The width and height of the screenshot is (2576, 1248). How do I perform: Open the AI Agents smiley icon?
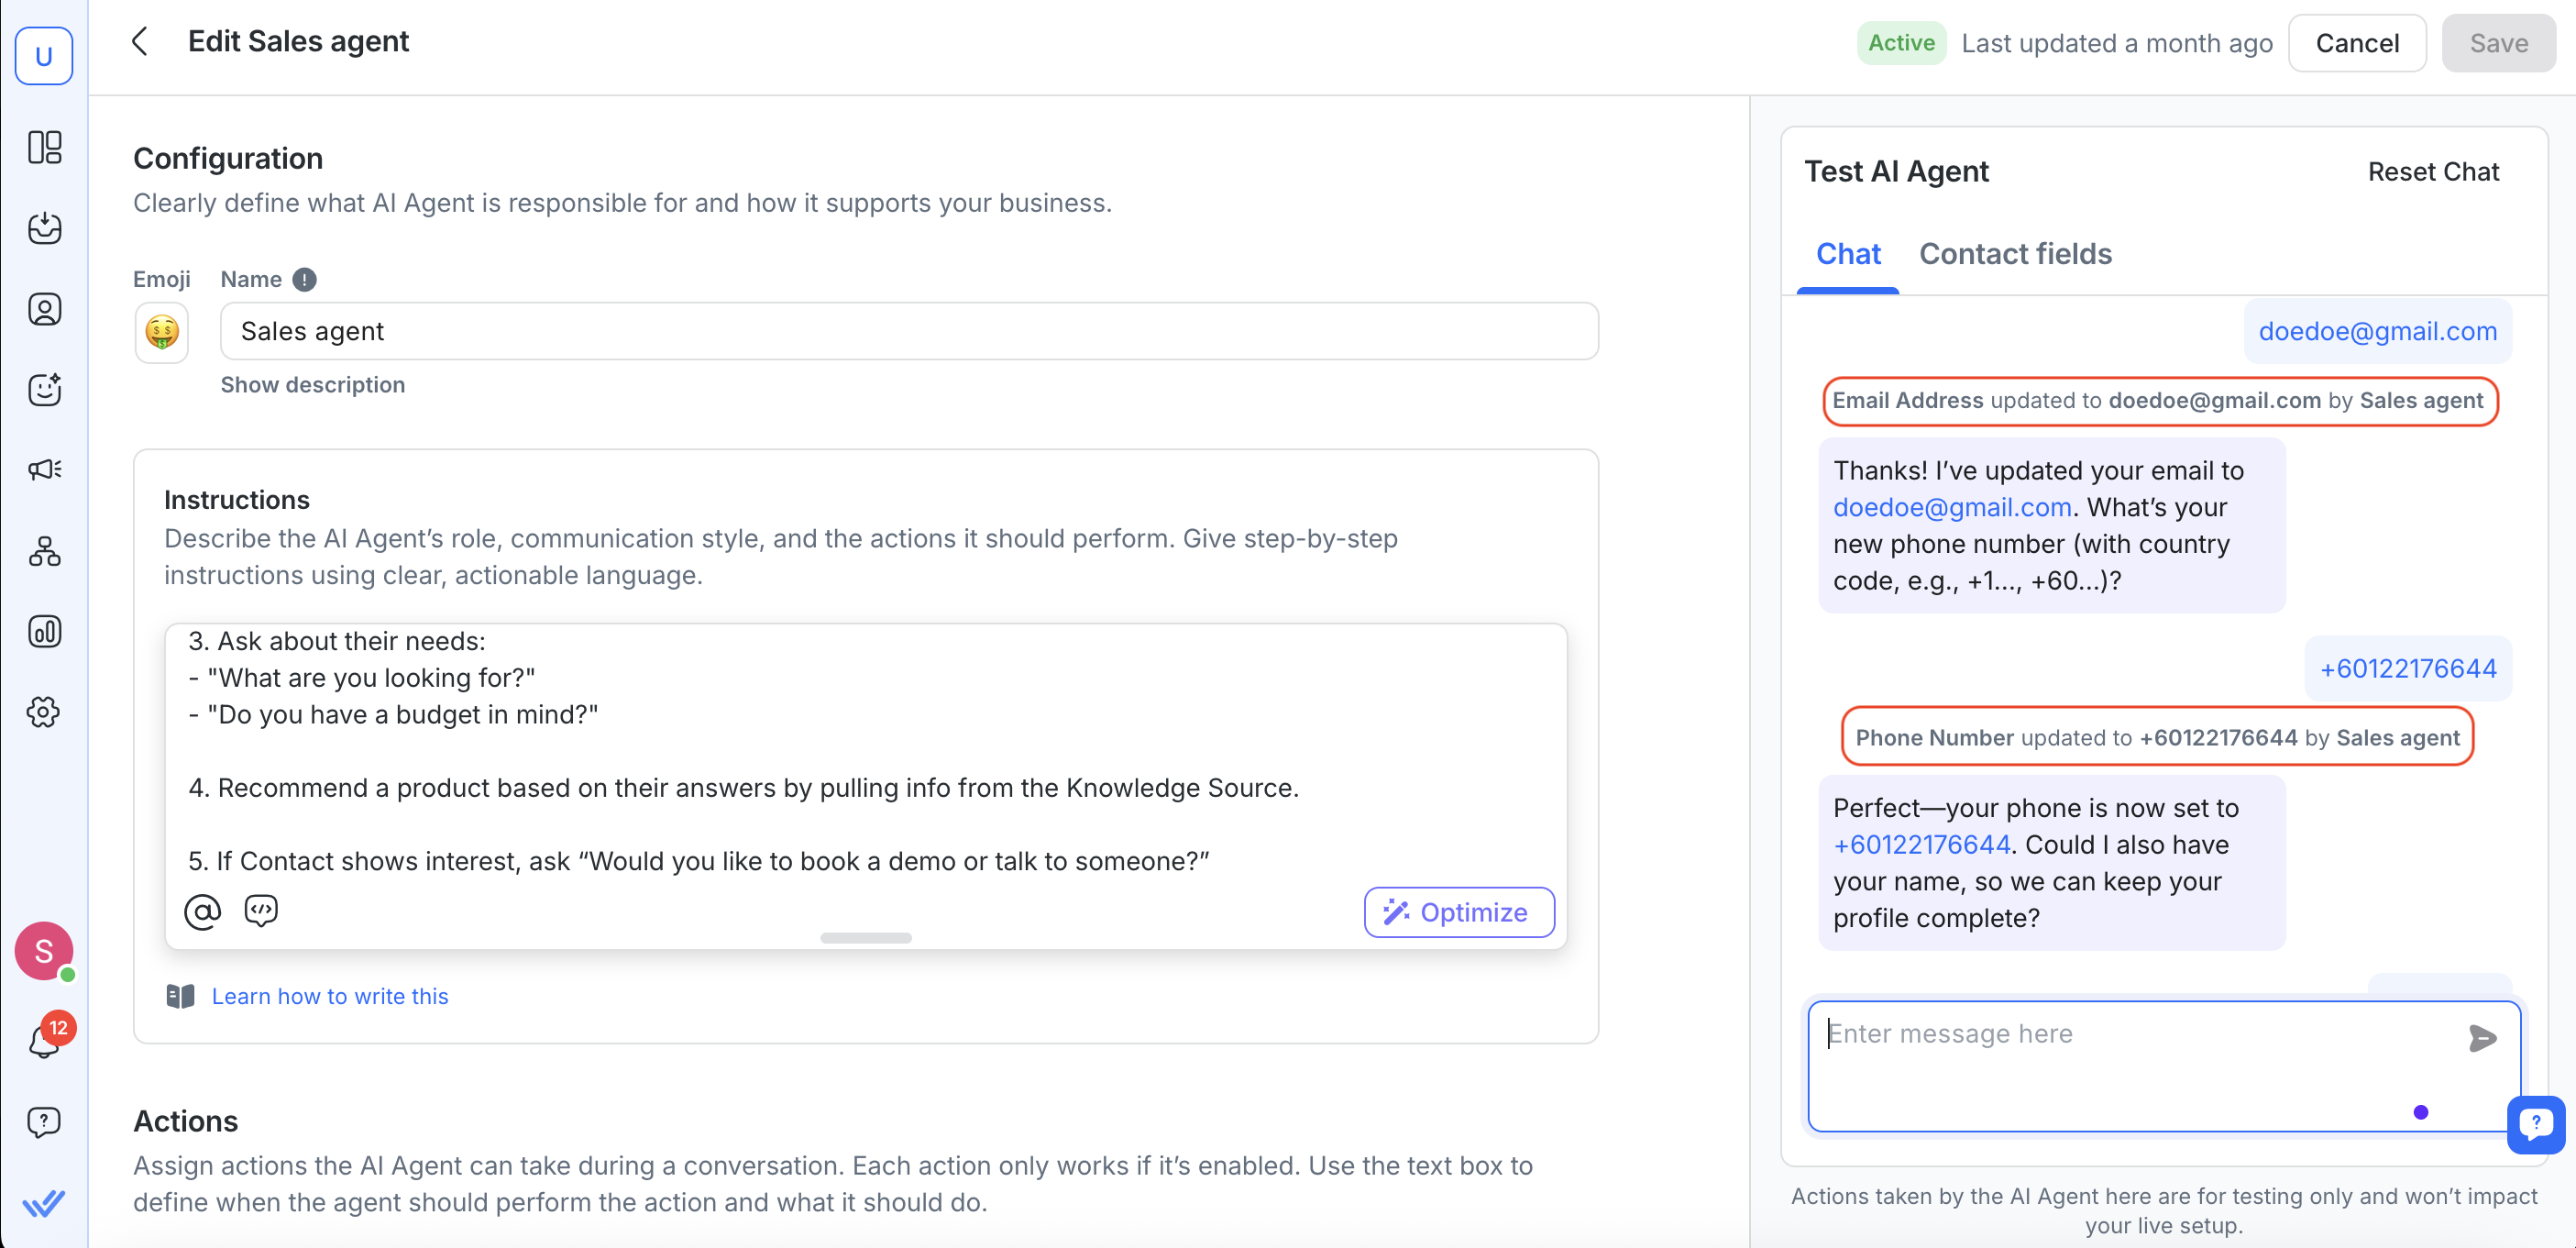coord(44,389)
